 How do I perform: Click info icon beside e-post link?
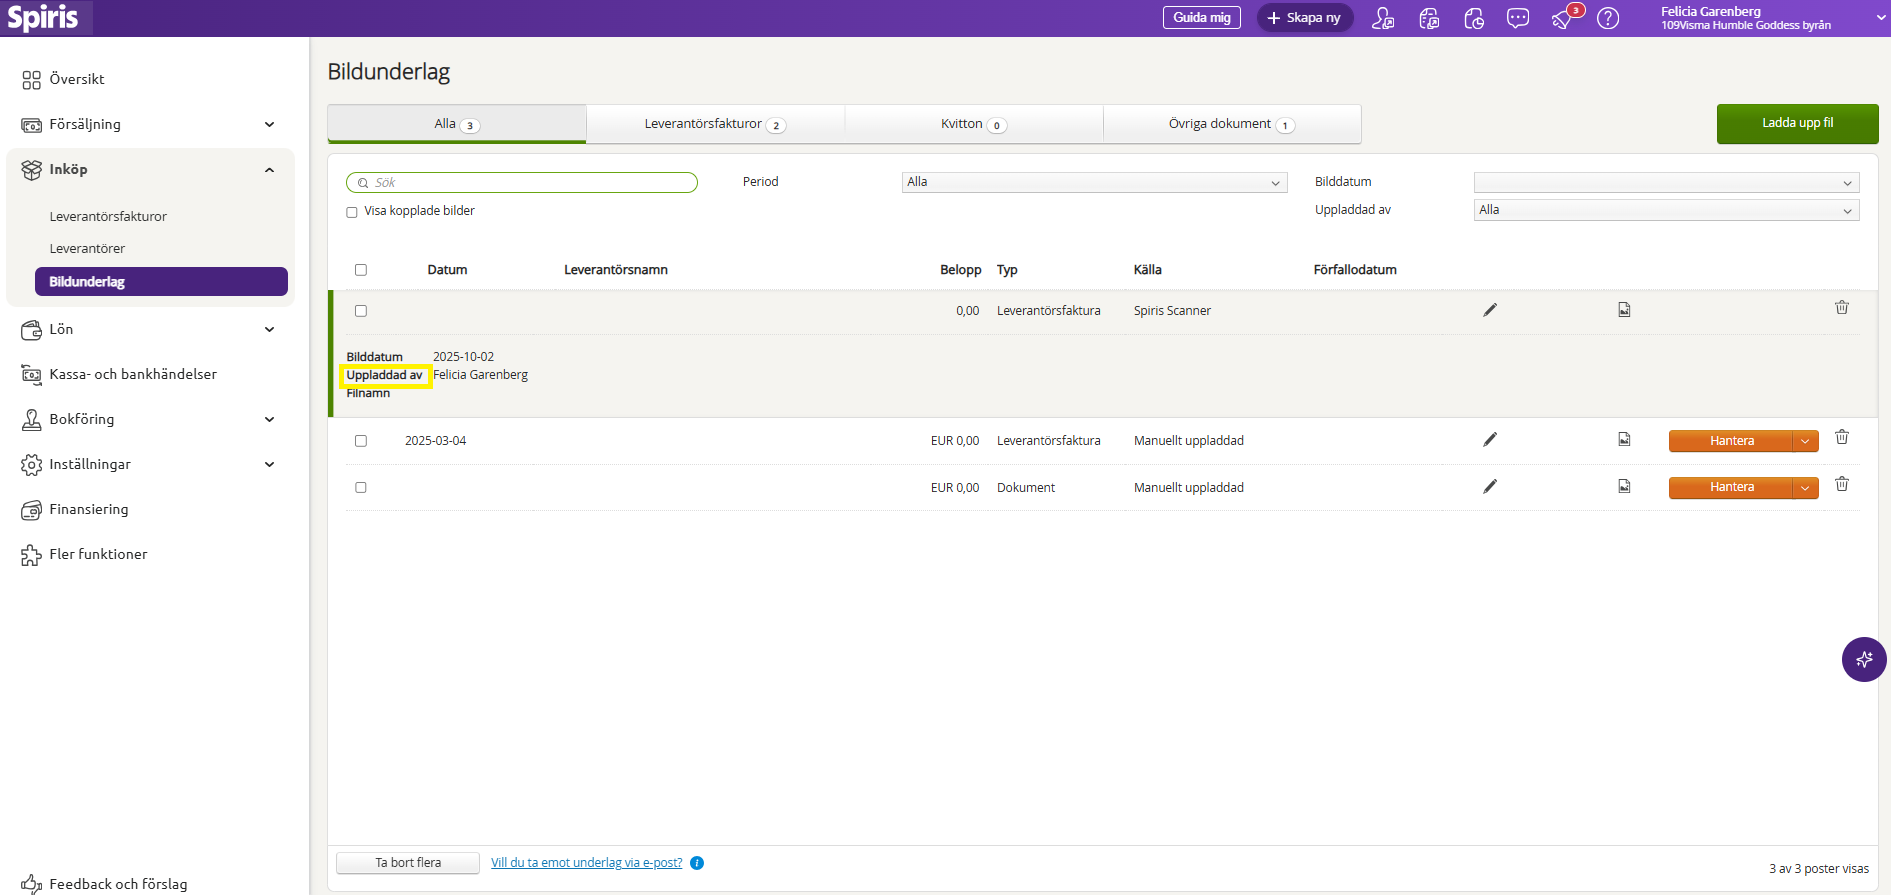click(x=697, y=863)
